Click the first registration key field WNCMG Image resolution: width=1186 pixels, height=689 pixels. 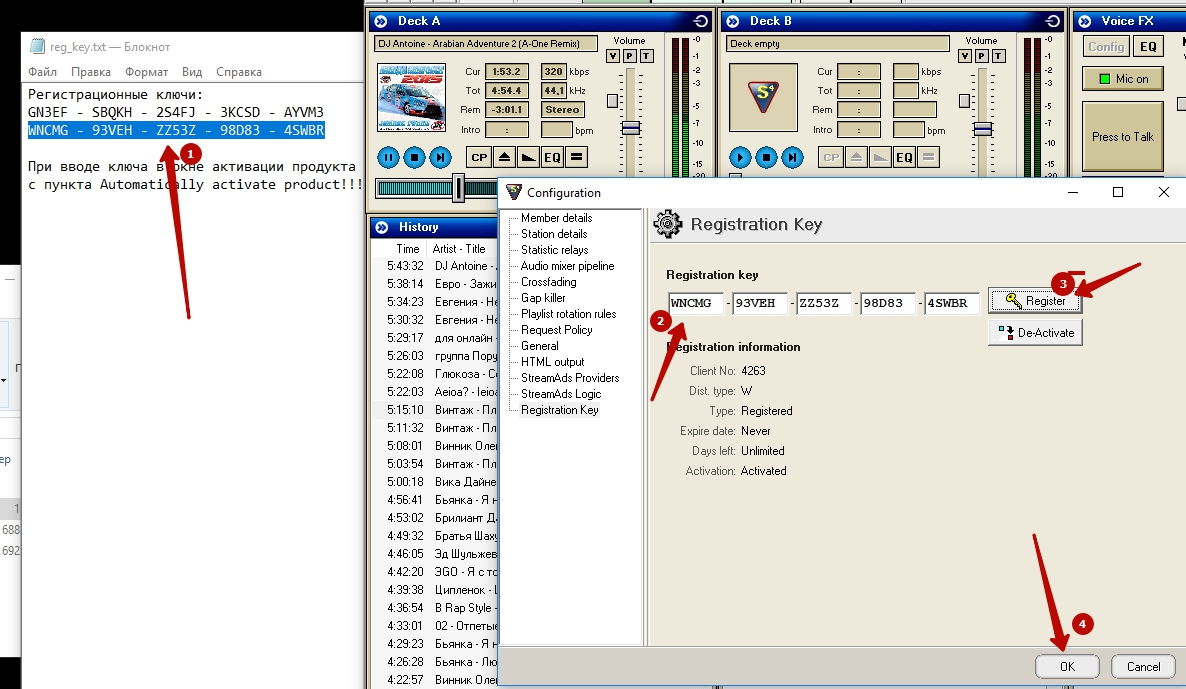coord(696,303)
